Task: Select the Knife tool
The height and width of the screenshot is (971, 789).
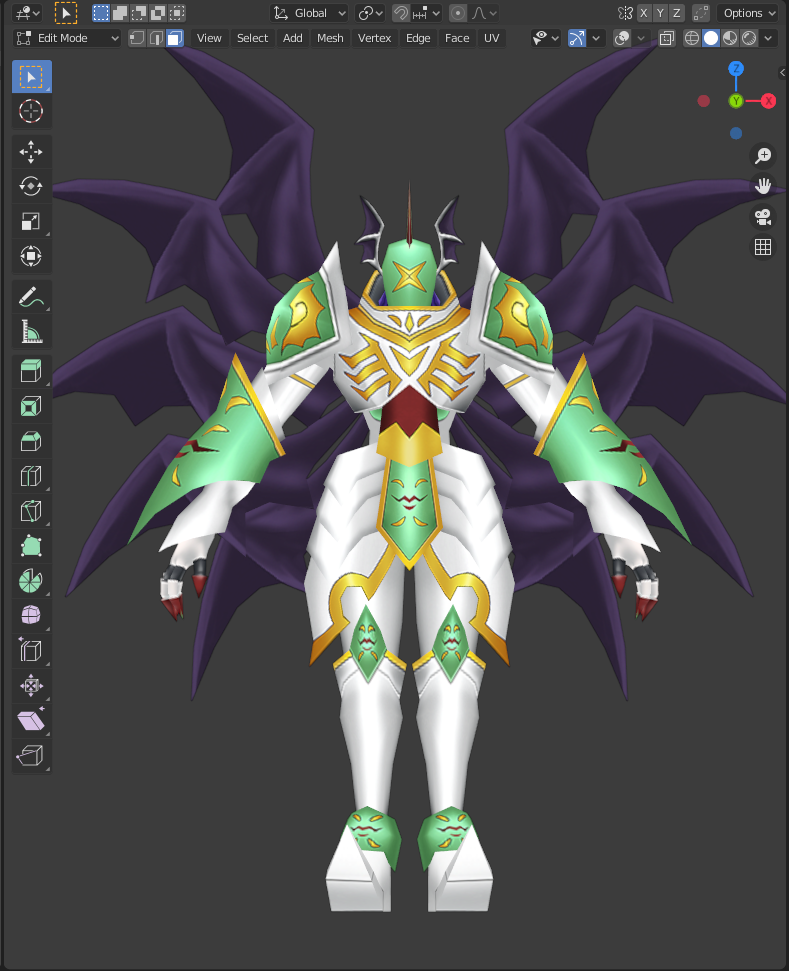Action: [x=31, y=511]
